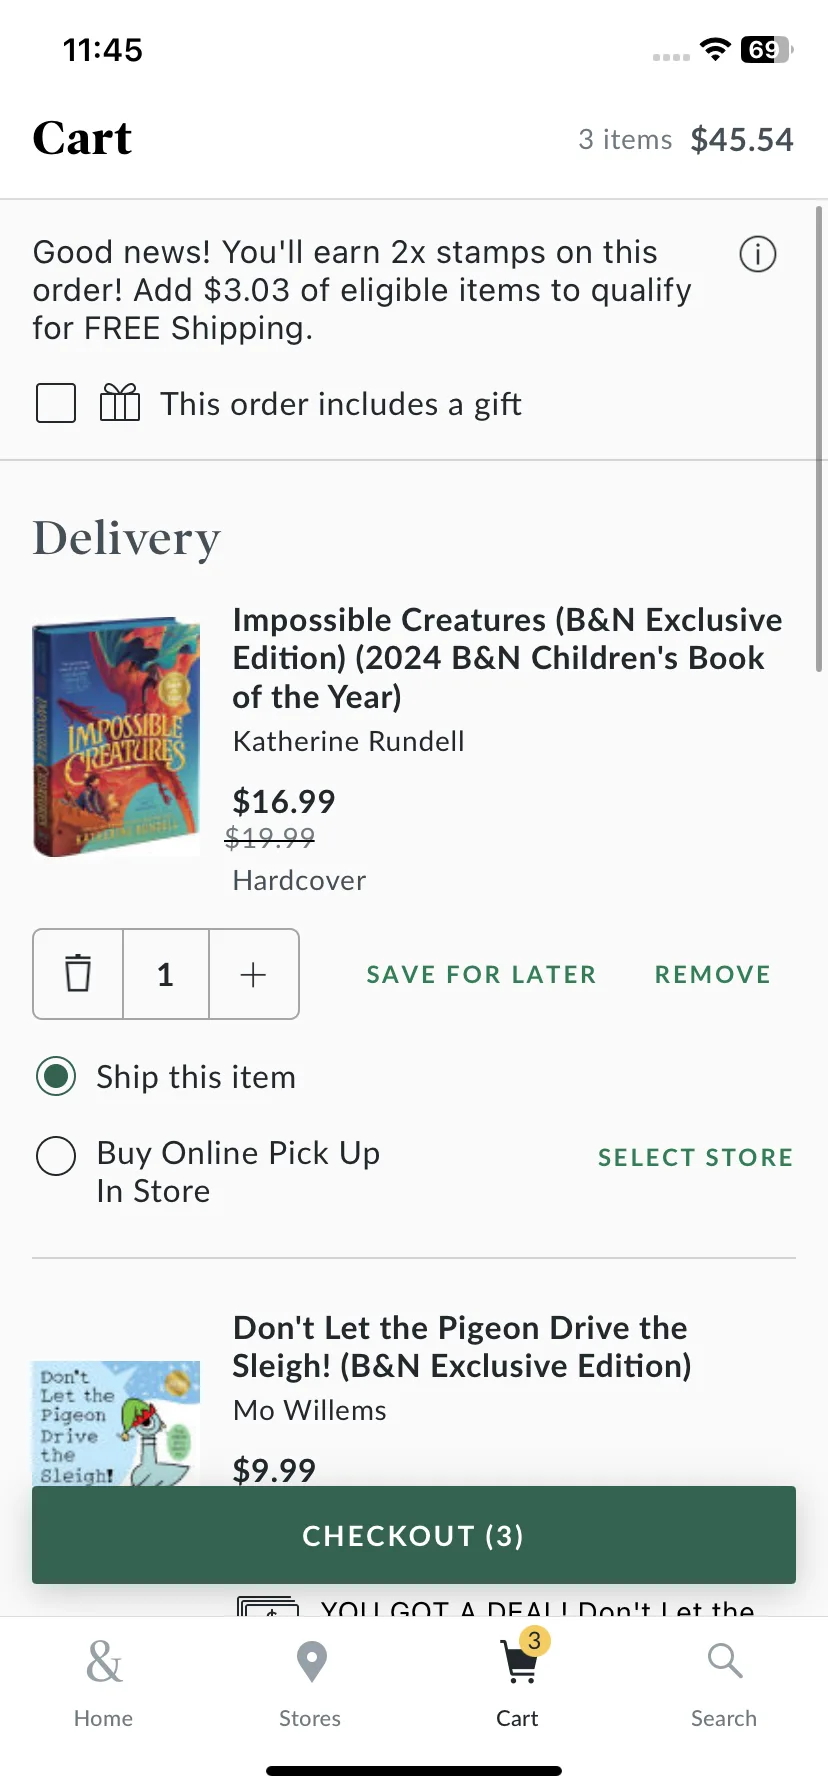Tap the quantity field showing 1
828x1792 pixels.
click(166, 974)
